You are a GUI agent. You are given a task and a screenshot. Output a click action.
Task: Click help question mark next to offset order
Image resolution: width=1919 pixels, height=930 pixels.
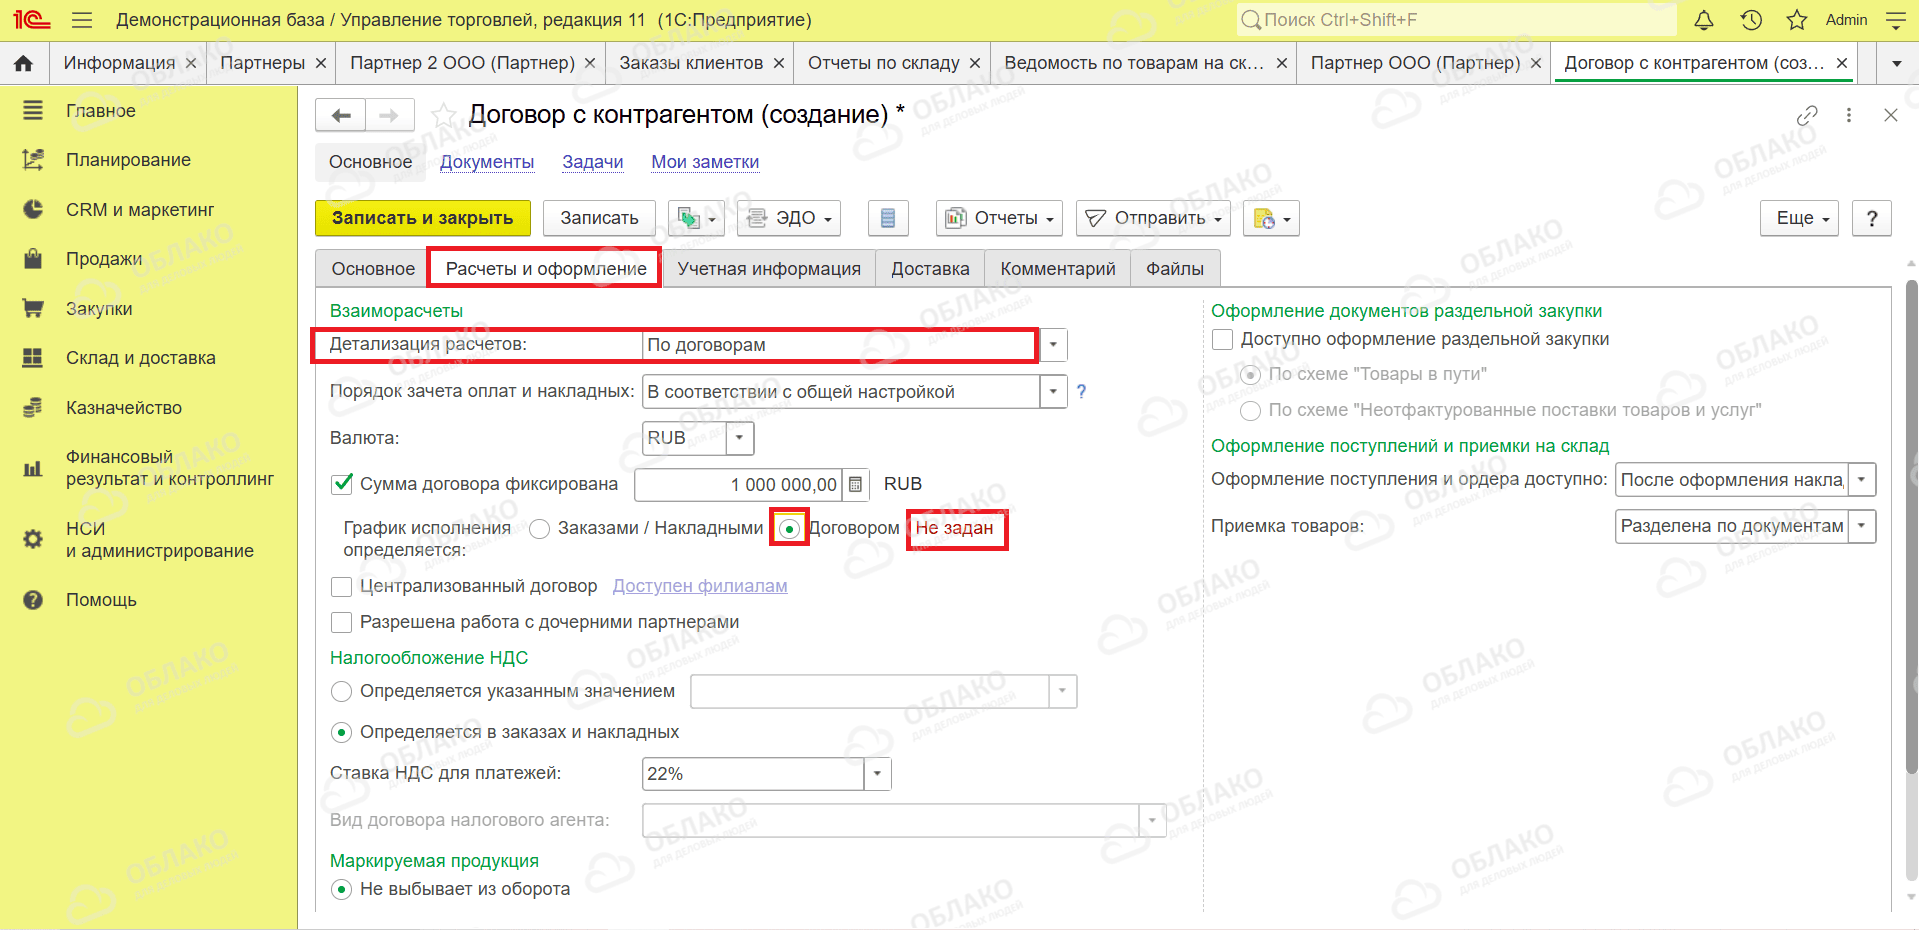1081,392
